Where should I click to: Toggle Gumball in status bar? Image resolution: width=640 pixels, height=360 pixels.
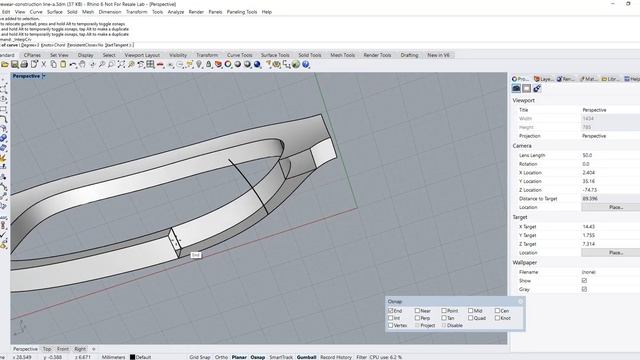tap(307, 357)
